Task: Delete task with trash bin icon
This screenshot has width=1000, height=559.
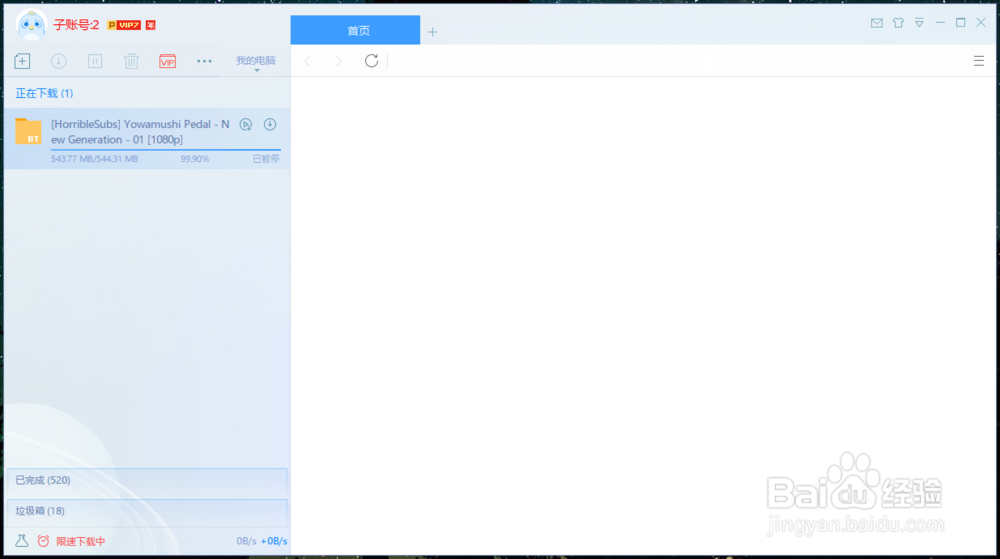Action: click(131, 61)
